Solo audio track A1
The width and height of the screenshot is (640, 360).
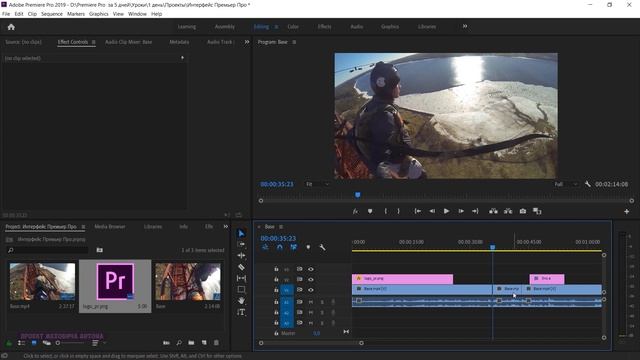[322, 302]
